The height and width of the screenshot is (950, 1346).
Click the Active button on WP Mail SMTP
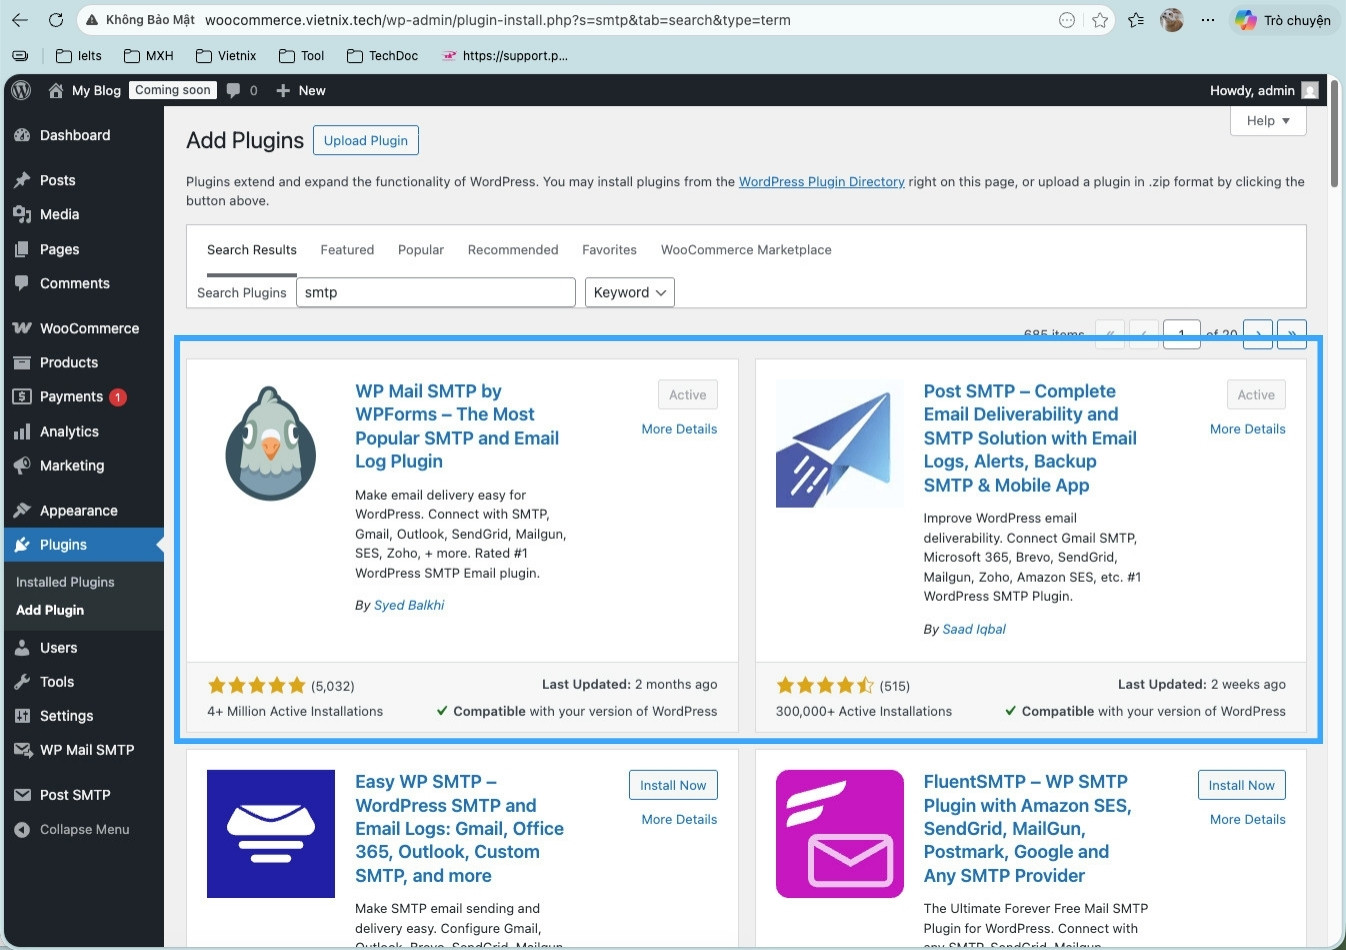687,394
